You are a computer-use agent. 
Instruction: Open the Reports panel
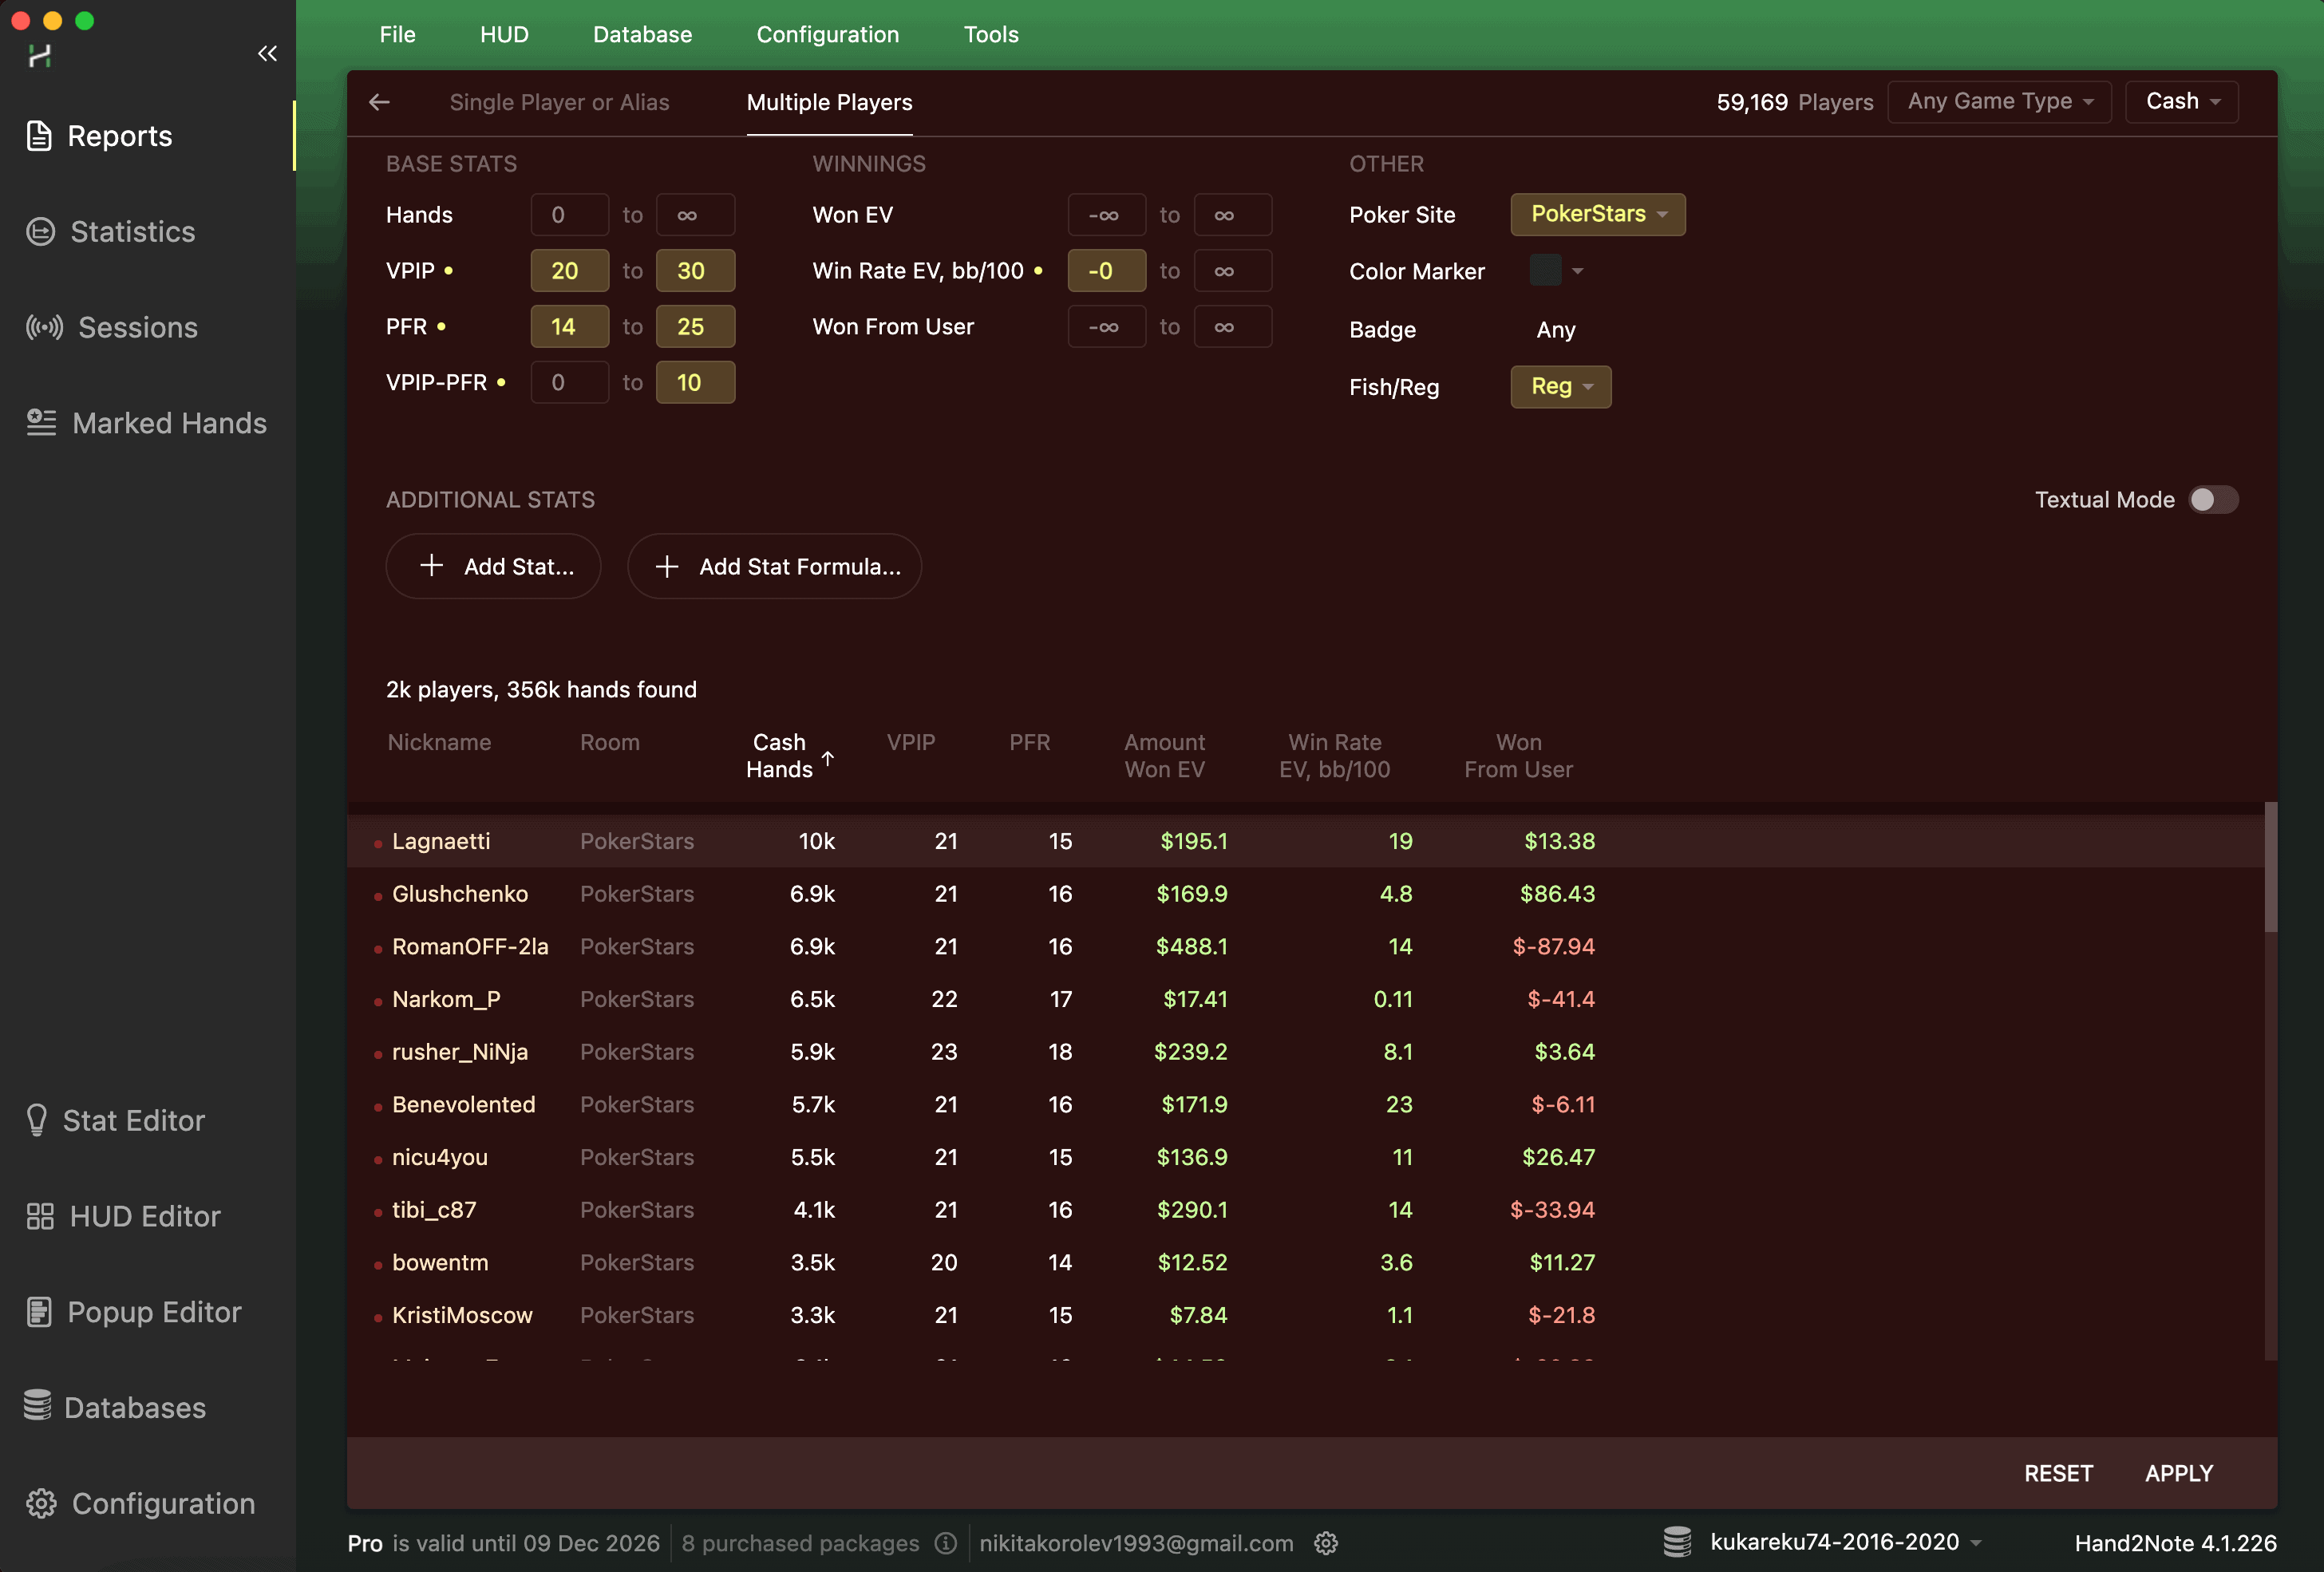[x=119, y=136]
